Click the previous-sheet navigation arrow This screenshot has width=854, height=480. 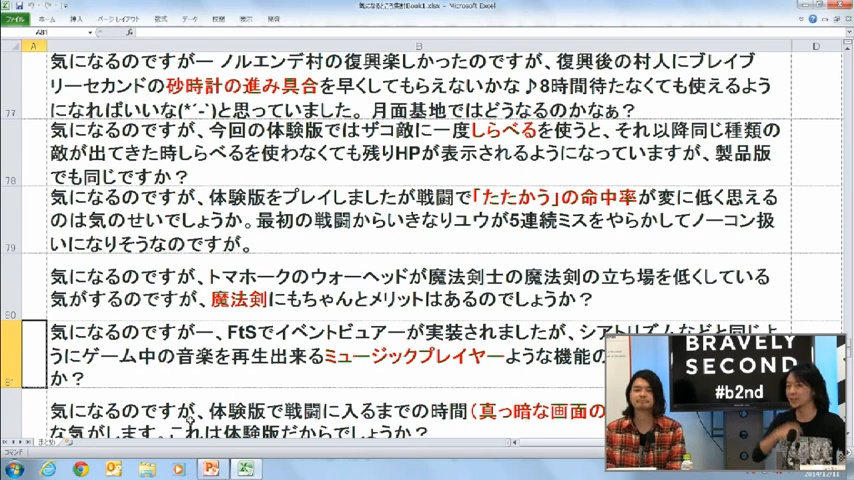[13, 442]
